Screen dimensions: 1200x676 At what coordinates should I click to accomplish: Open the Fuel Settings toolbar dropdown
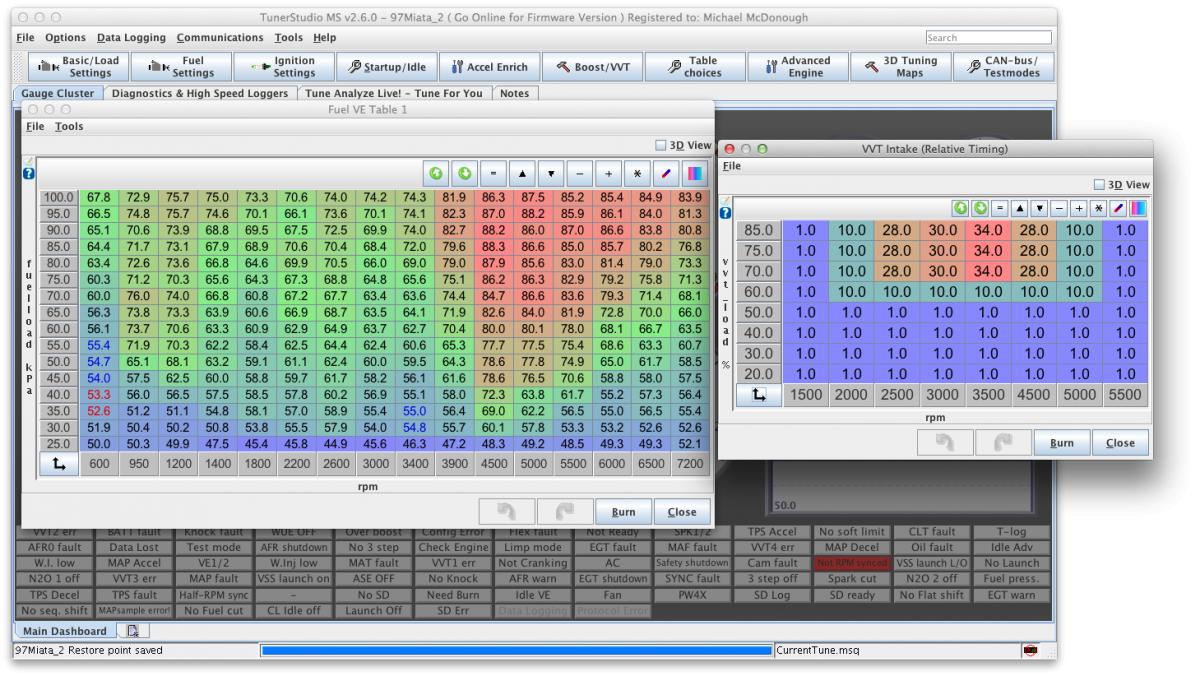[x=181, y=67]
